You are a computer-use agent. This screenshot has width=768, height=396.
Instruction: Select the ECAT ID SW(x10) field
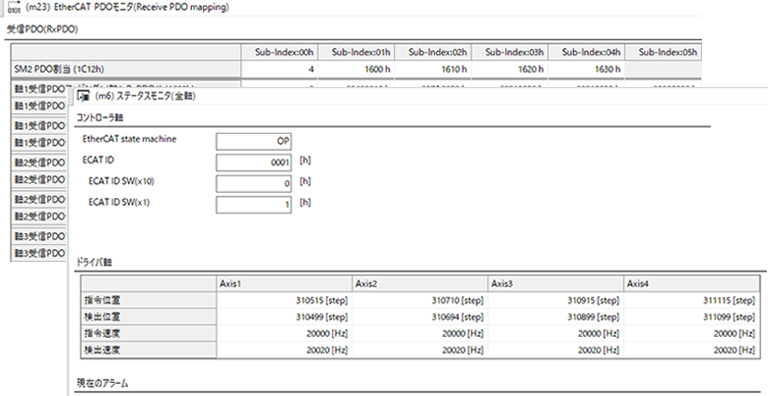click(x=254, y=184)
